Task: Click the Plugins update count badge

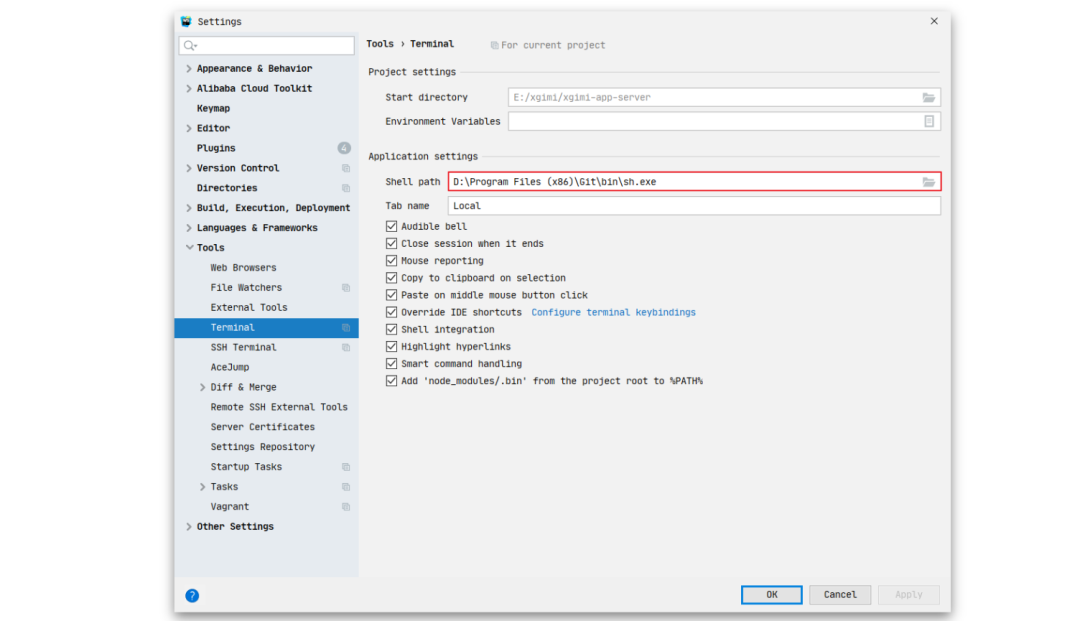Action: (344, 148)
